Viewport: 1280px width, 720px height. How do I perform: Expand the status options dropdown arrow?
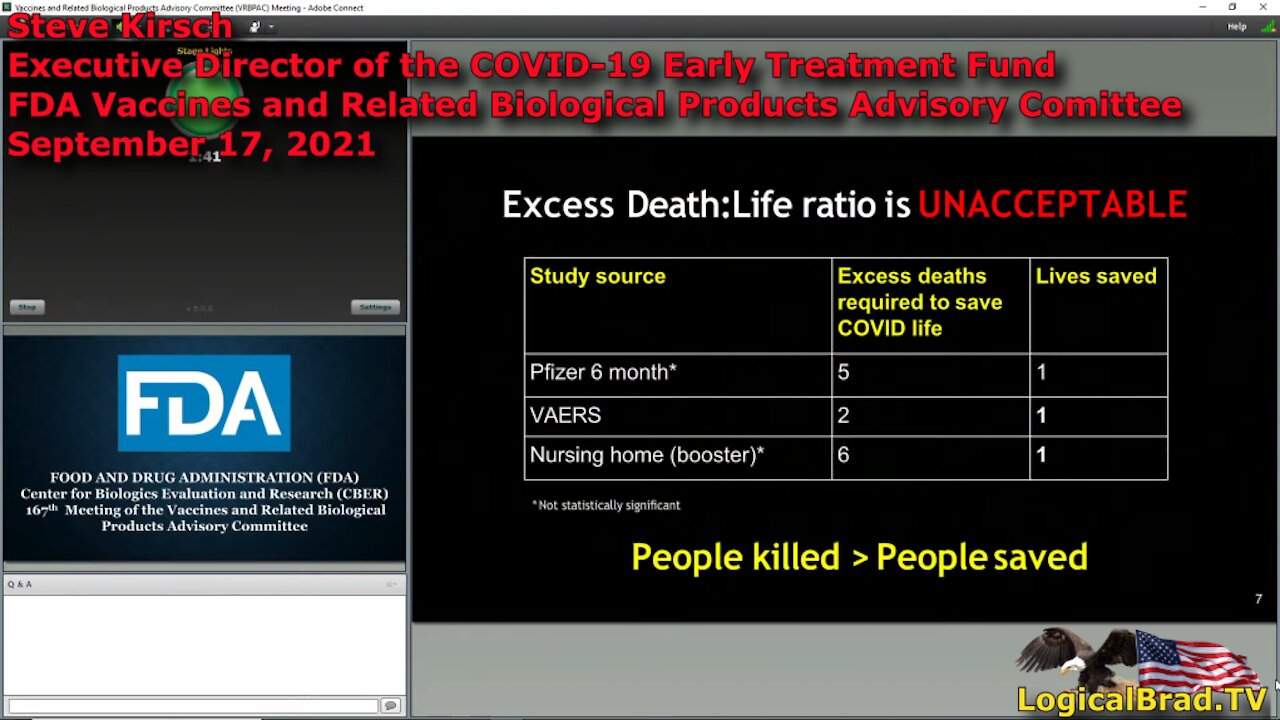click(270, 27)
